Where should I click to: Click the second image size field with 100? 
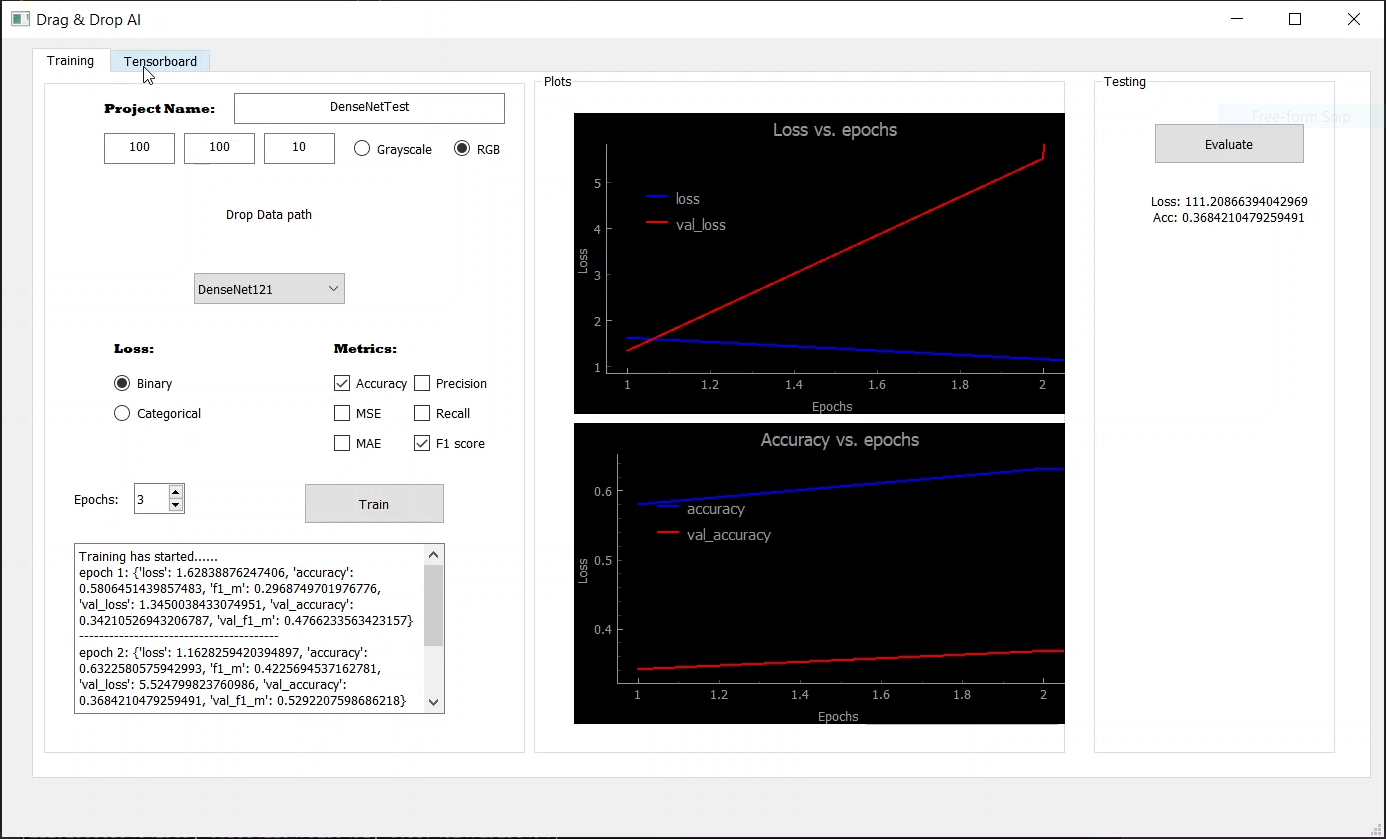click(x=219, y=148)
